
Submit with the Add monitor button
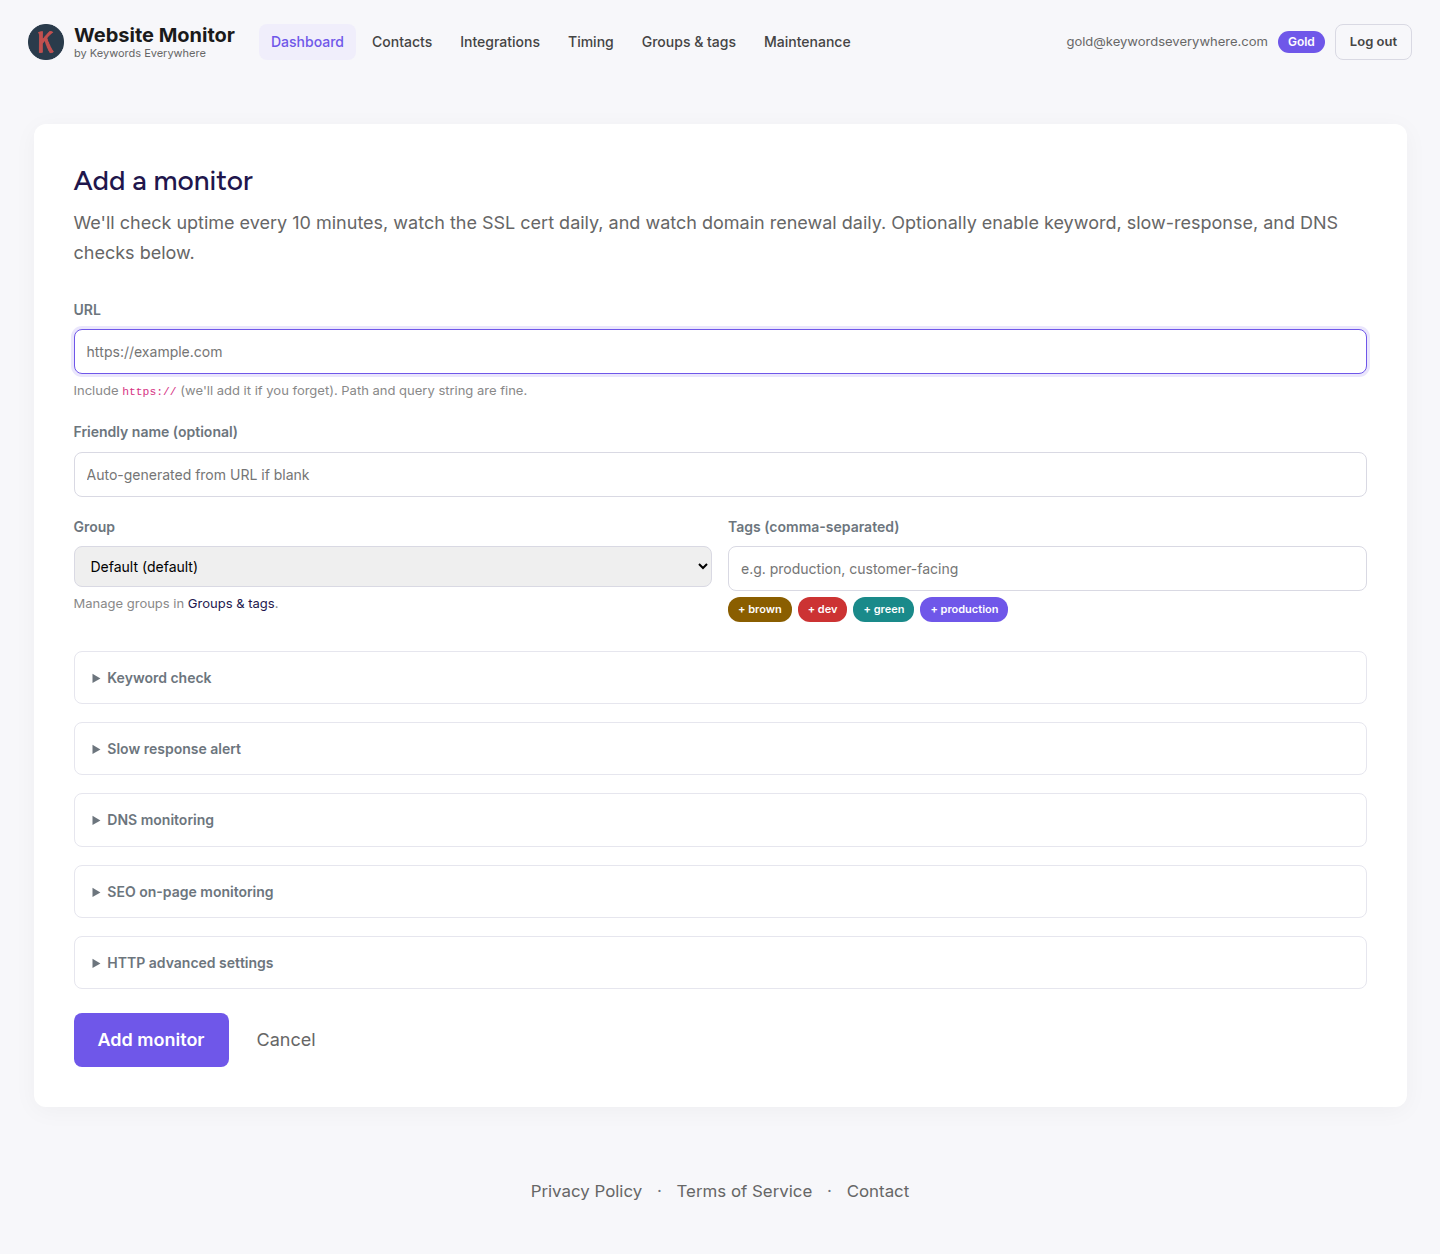[151, 1040]
